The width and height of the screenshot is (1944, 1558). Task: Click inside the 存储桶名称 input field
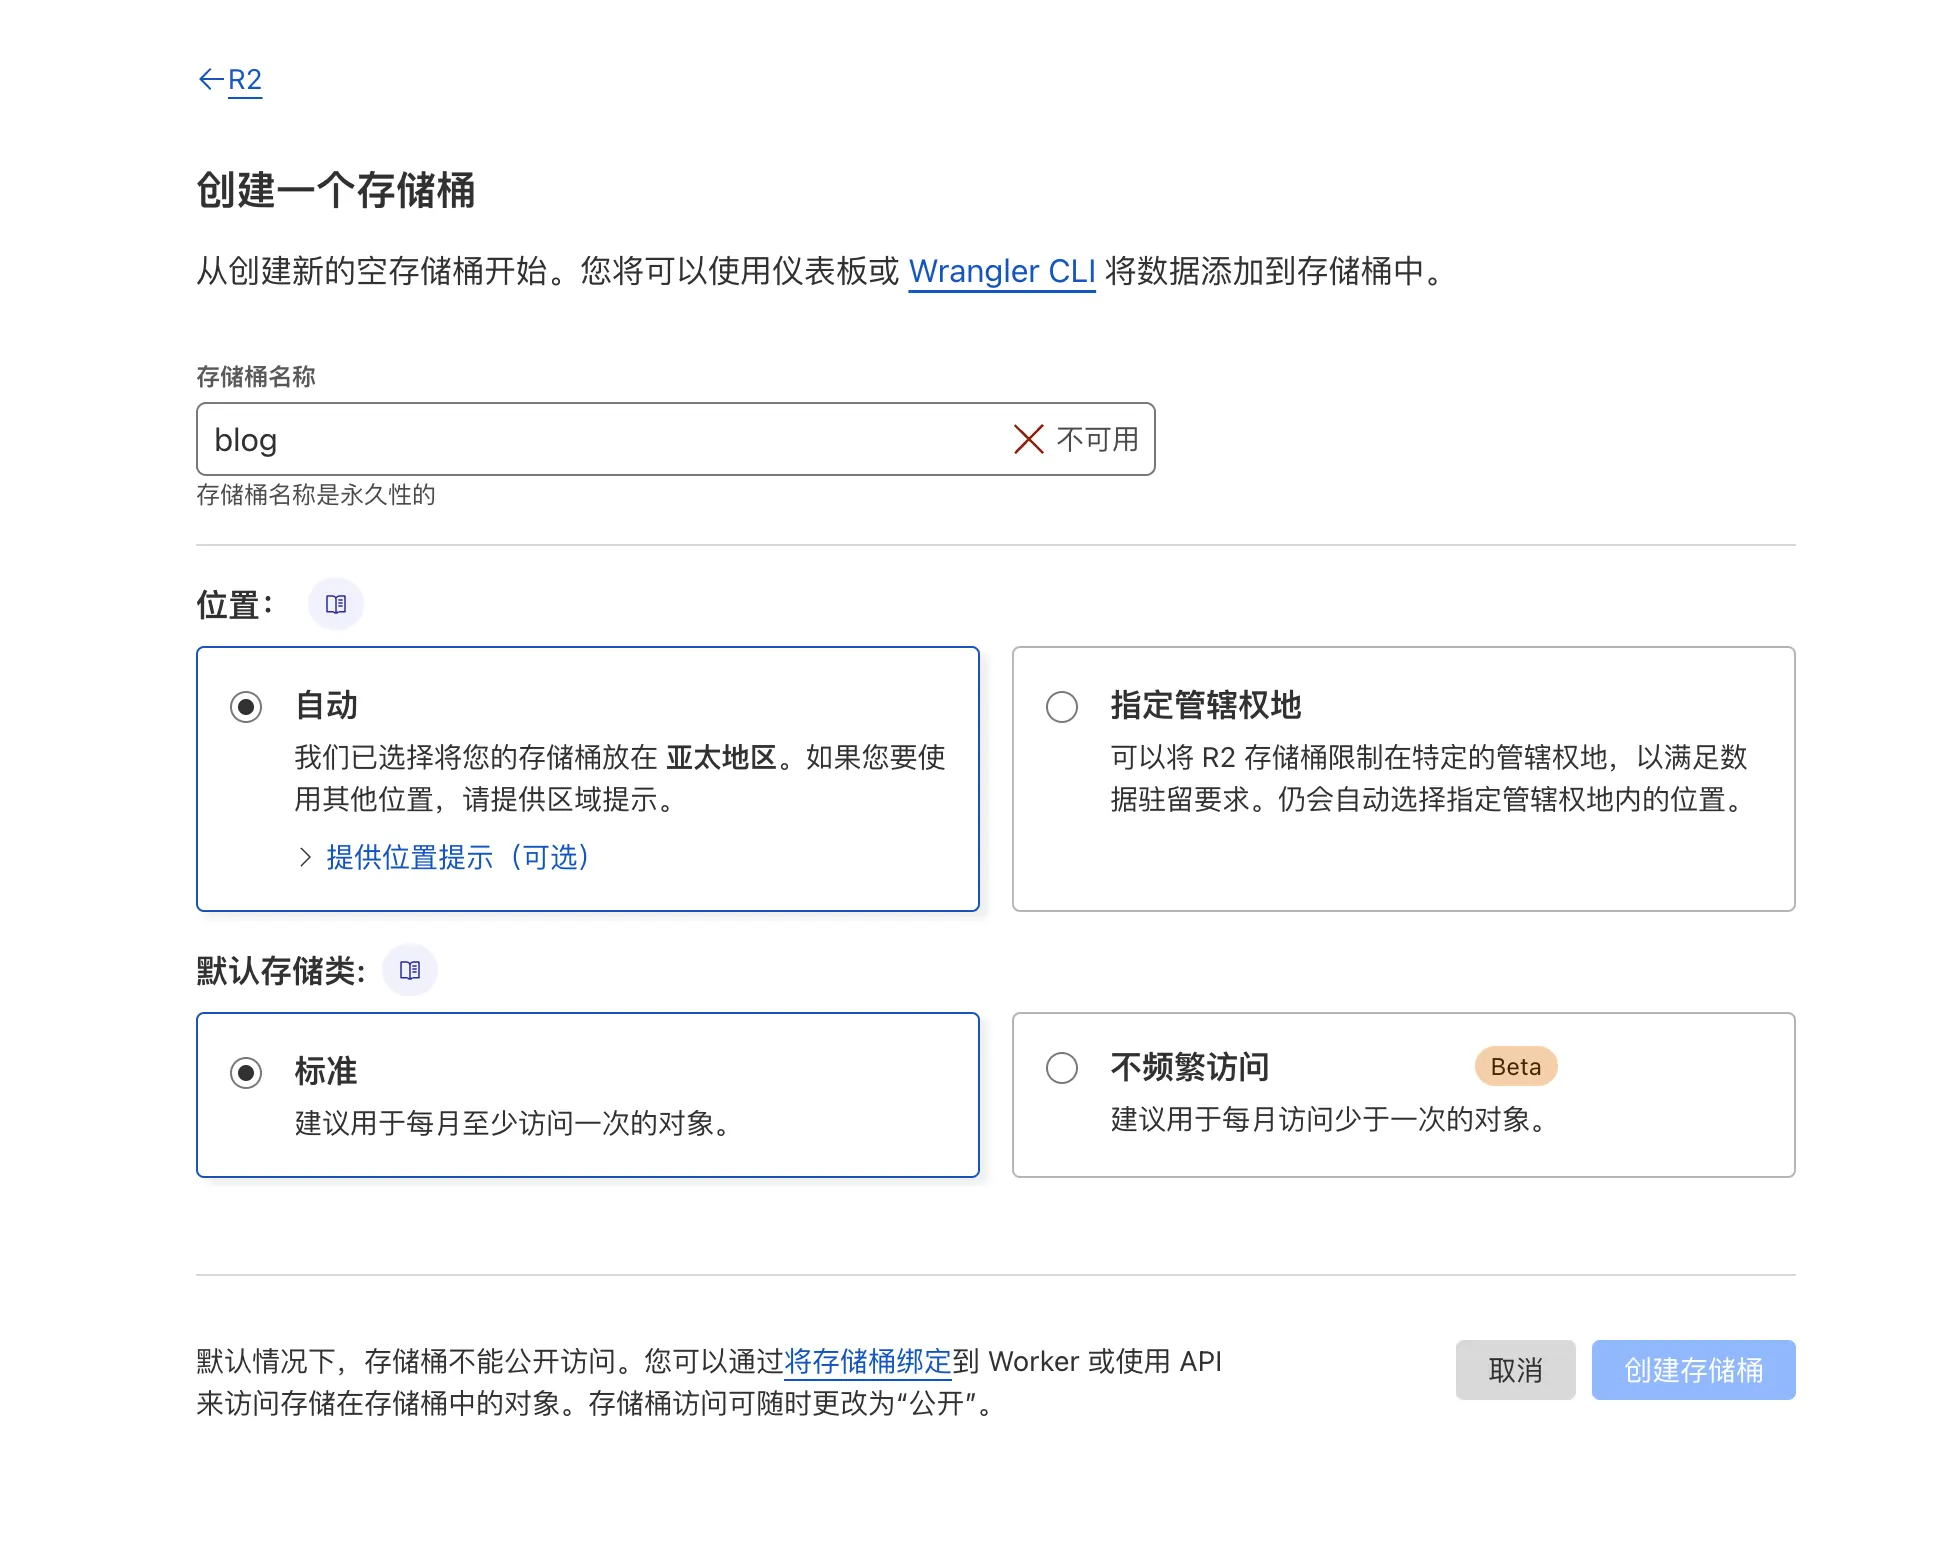pyautogui.click(x=600, y=438)
